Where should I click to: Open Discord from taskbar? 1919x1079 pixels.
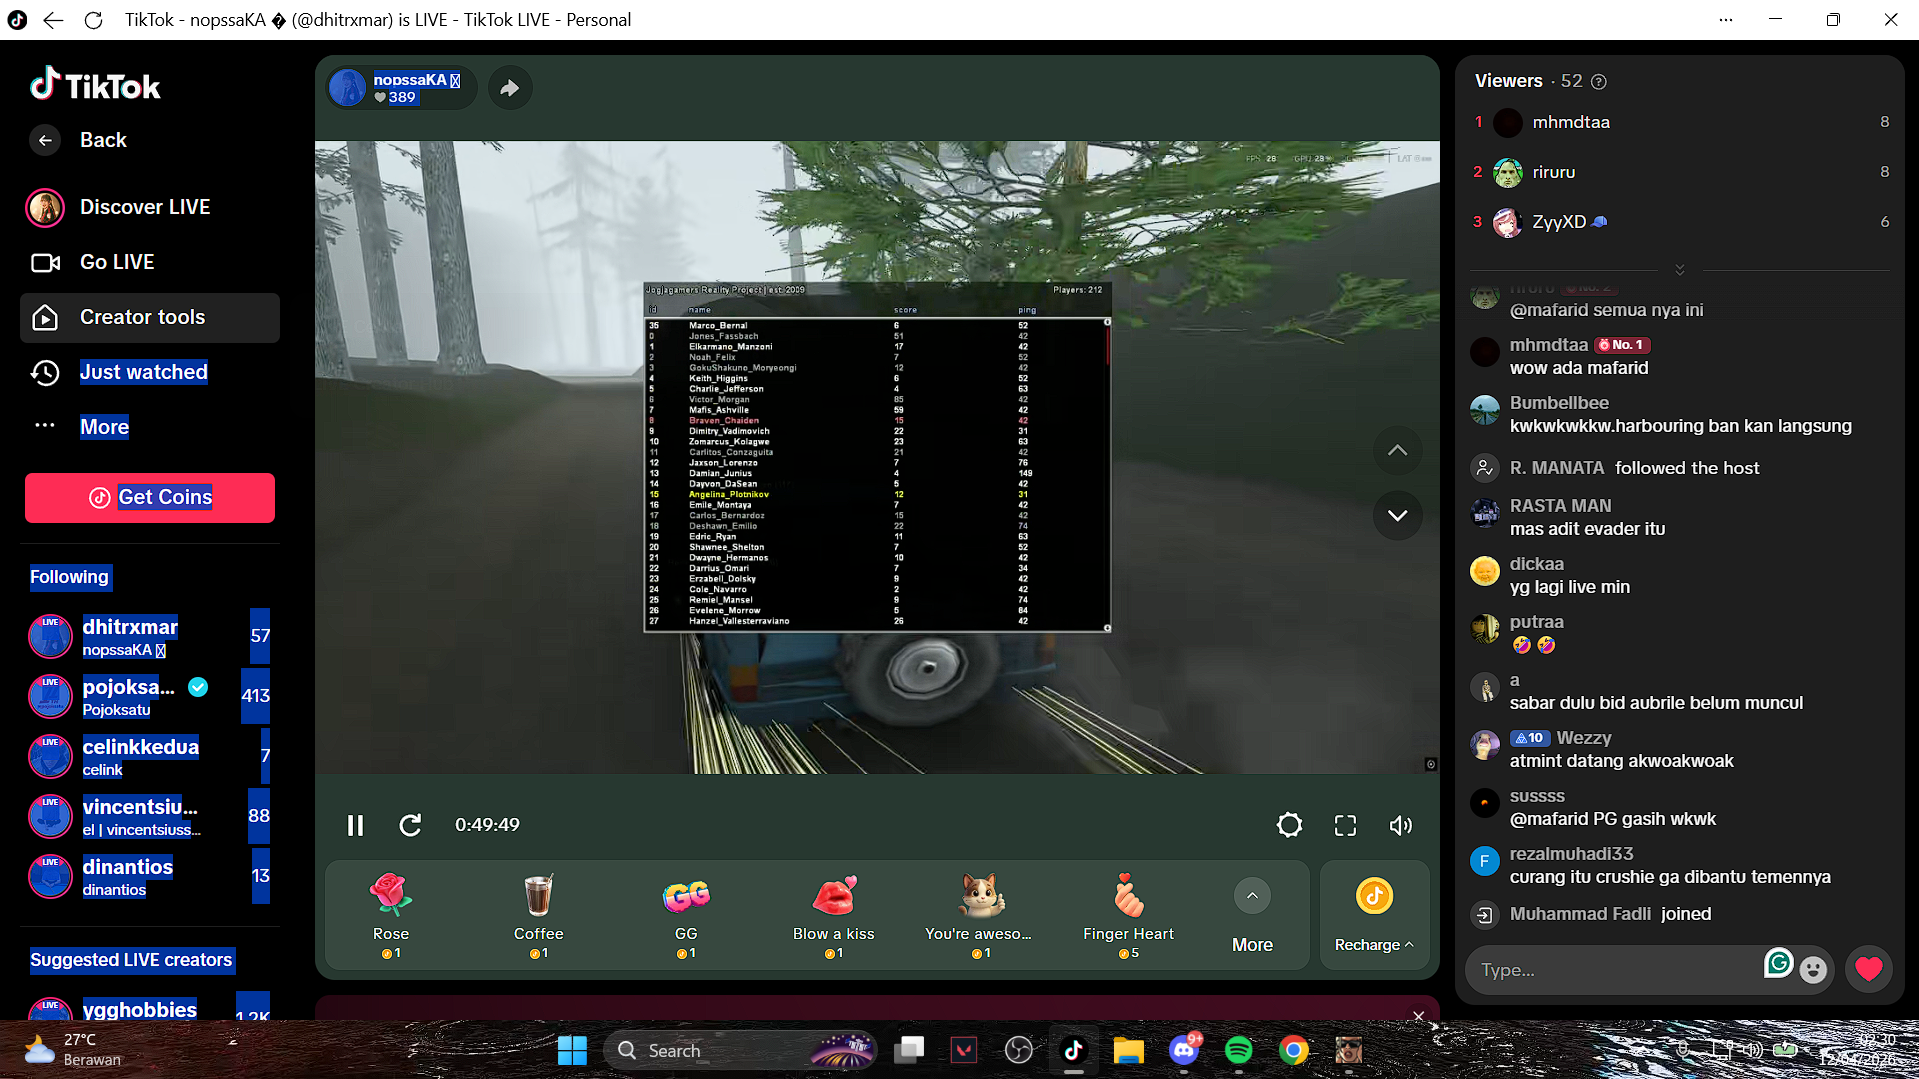1184,1051
